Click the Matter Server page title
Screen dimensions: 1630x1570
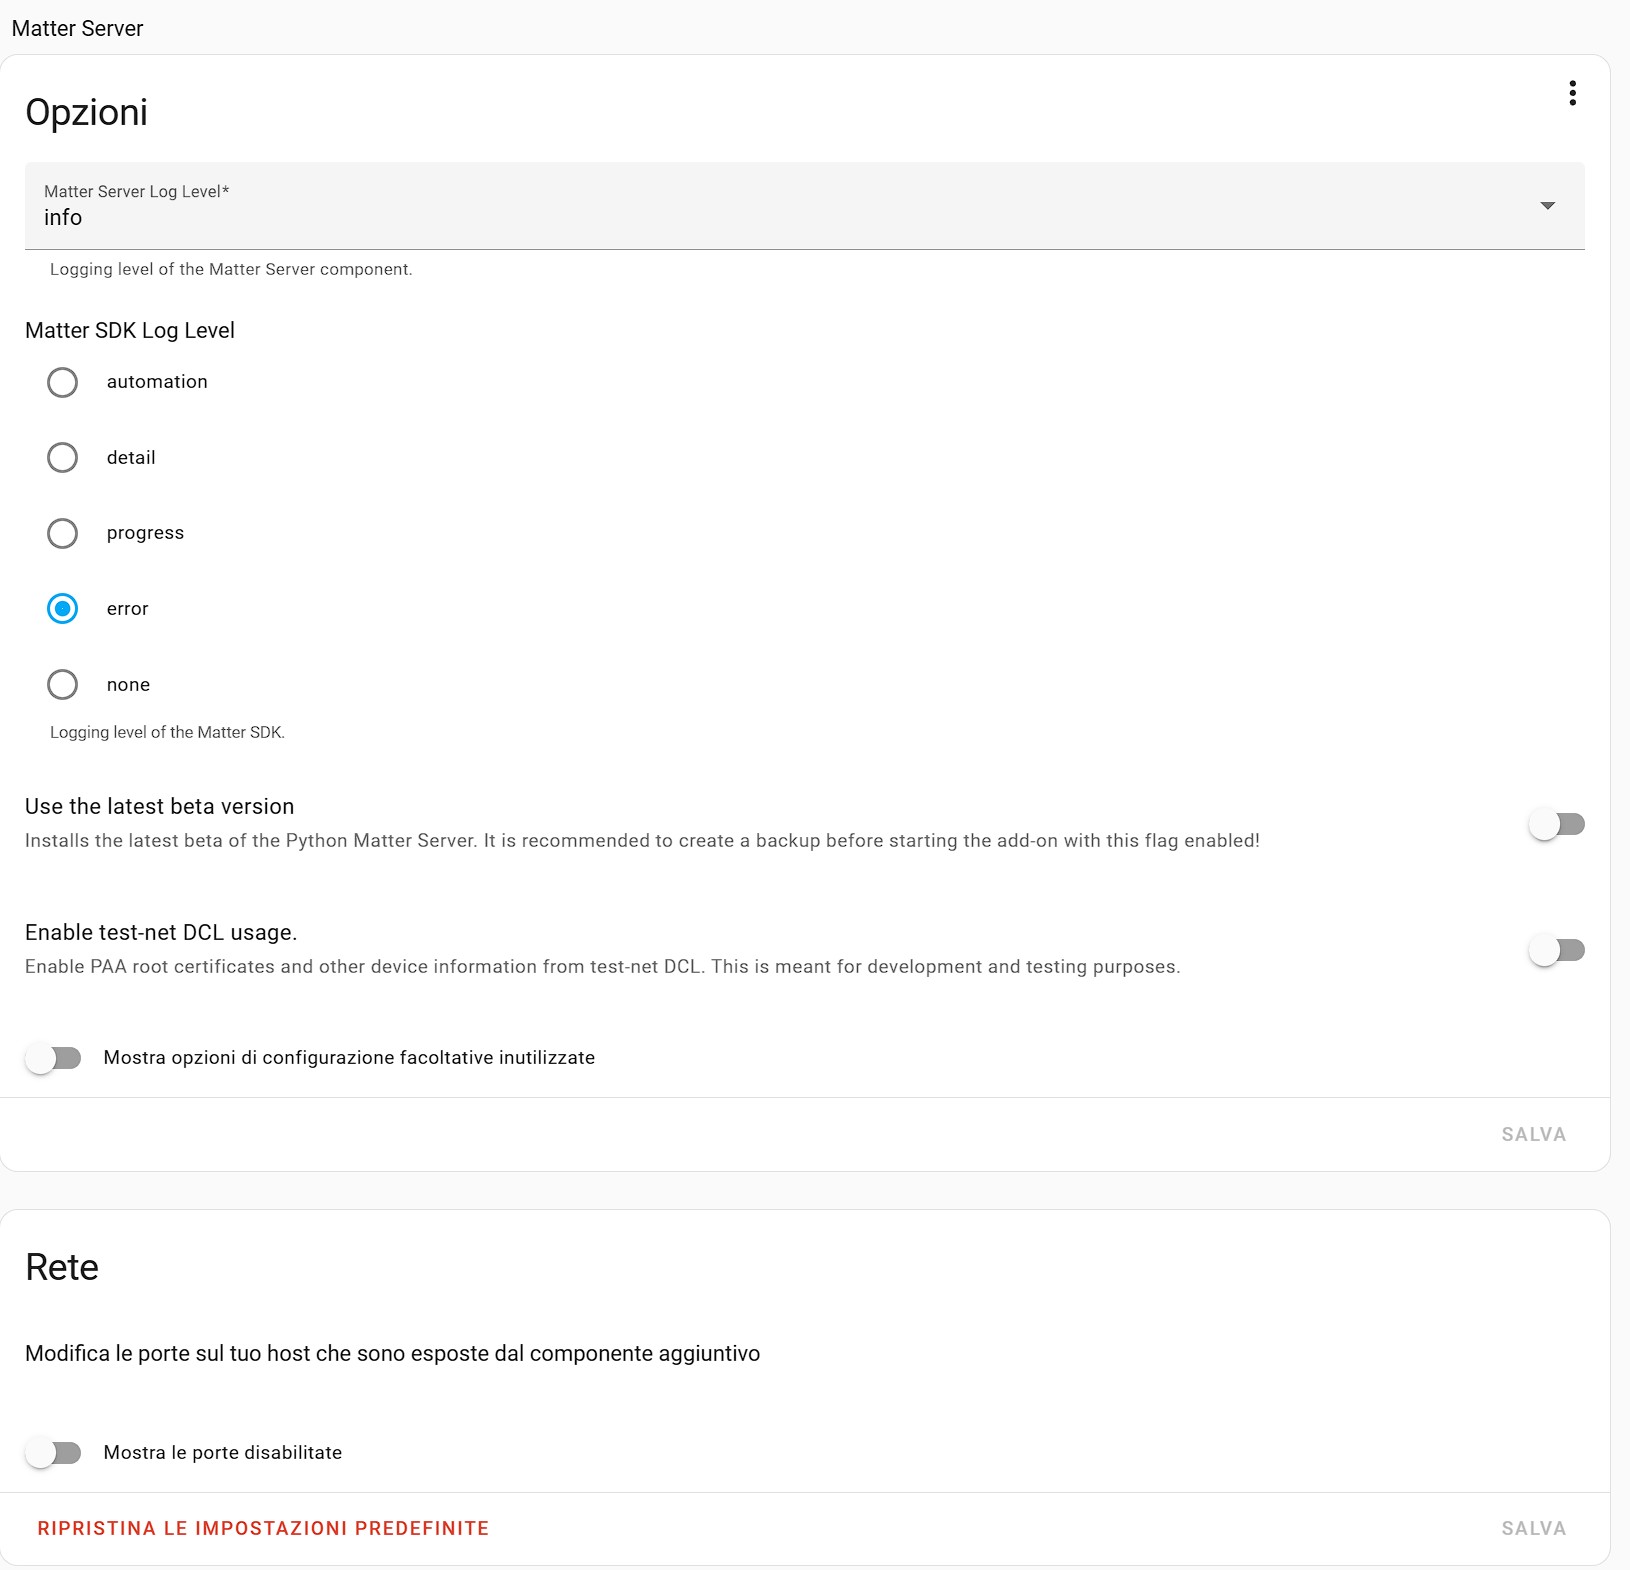(x=77, y=28)
